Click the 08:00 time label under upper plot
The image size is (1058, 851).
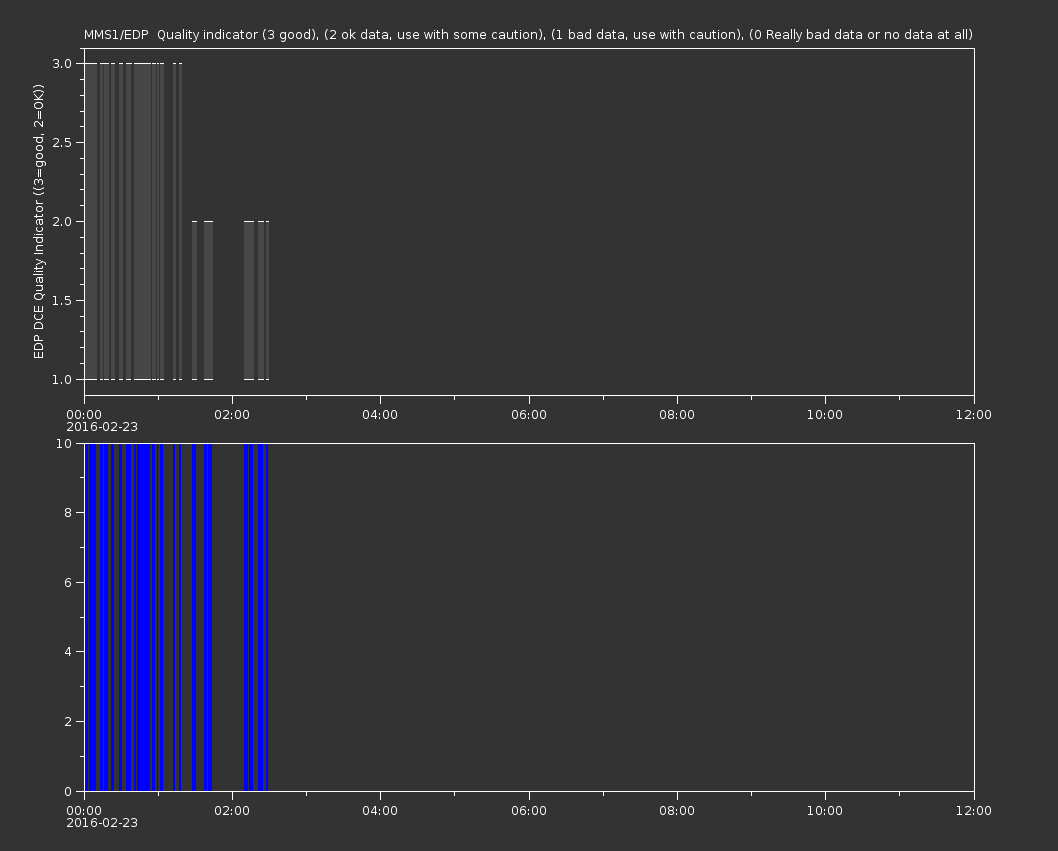click(x=677, y=414)
